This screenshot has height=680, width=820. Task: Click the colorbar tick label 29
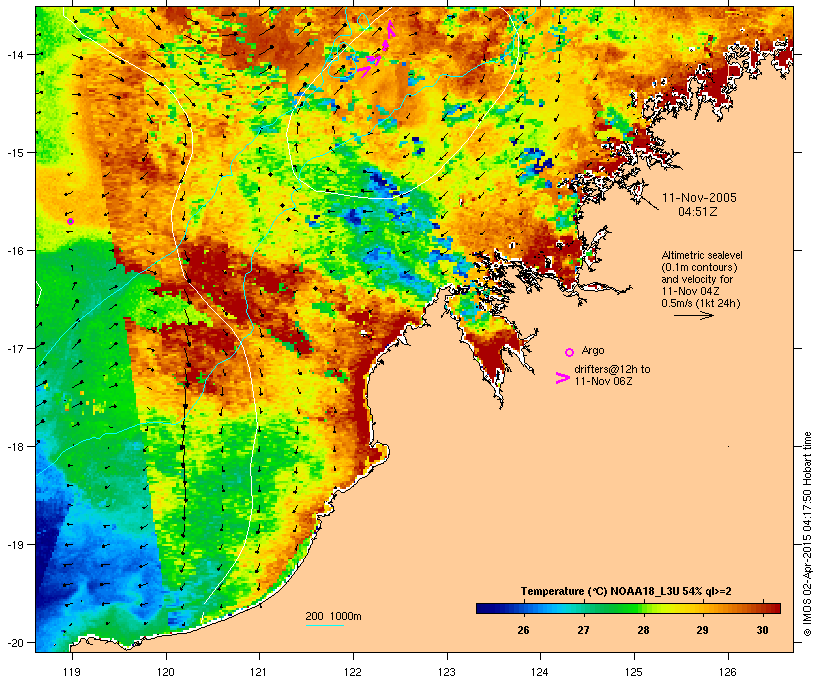click(x=703, y=630)
